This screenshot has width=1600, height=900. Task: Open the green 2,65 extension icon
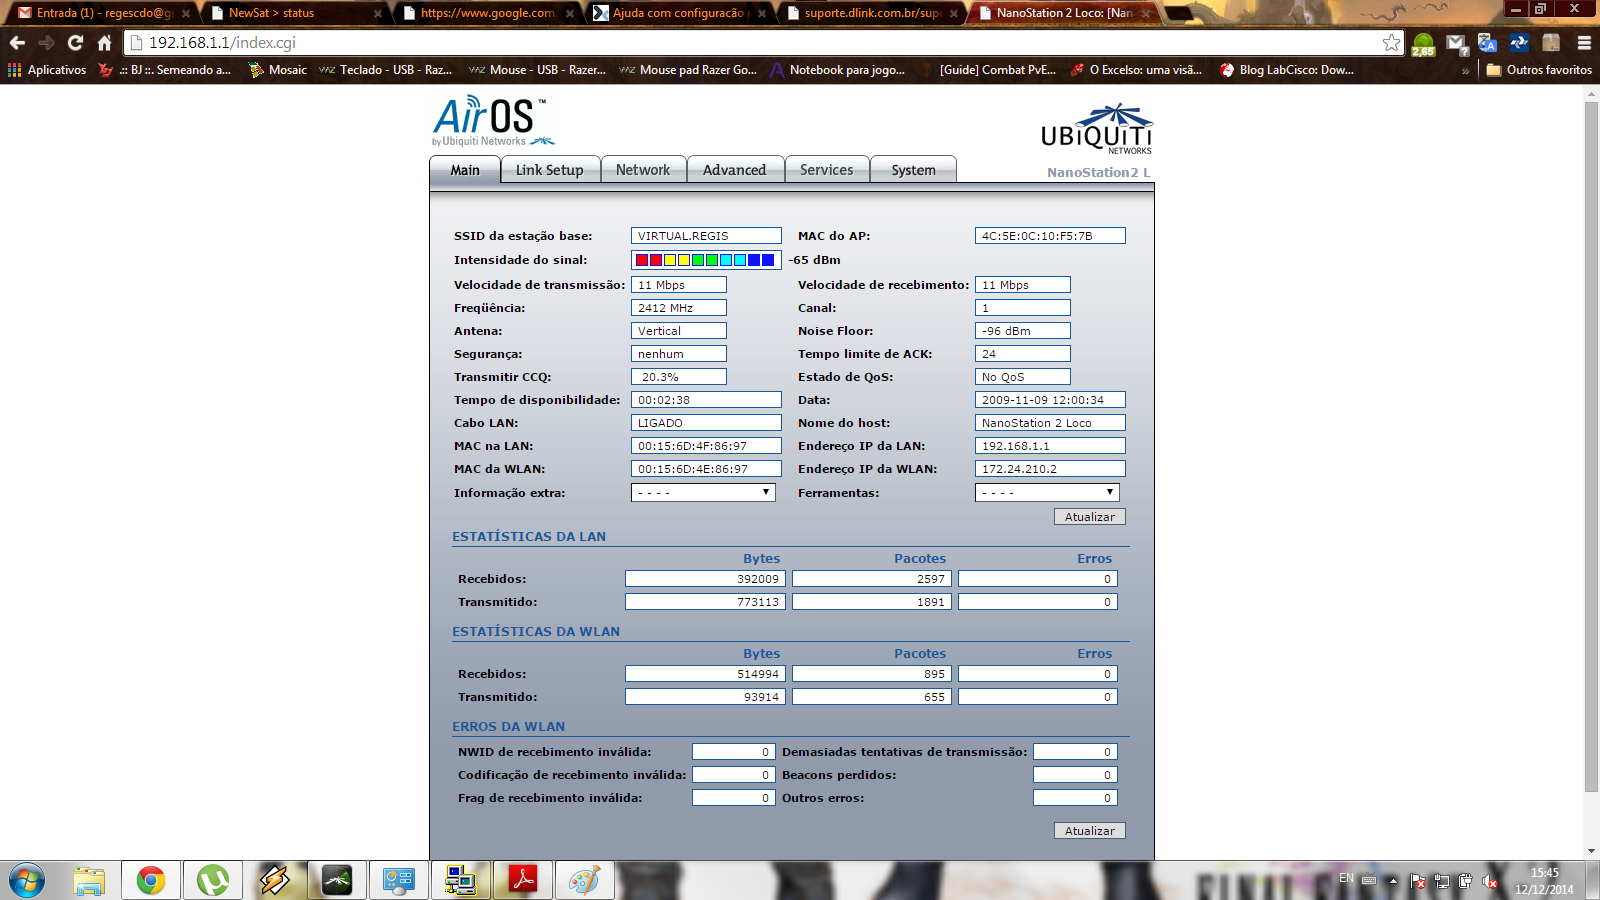point(1423,44)
